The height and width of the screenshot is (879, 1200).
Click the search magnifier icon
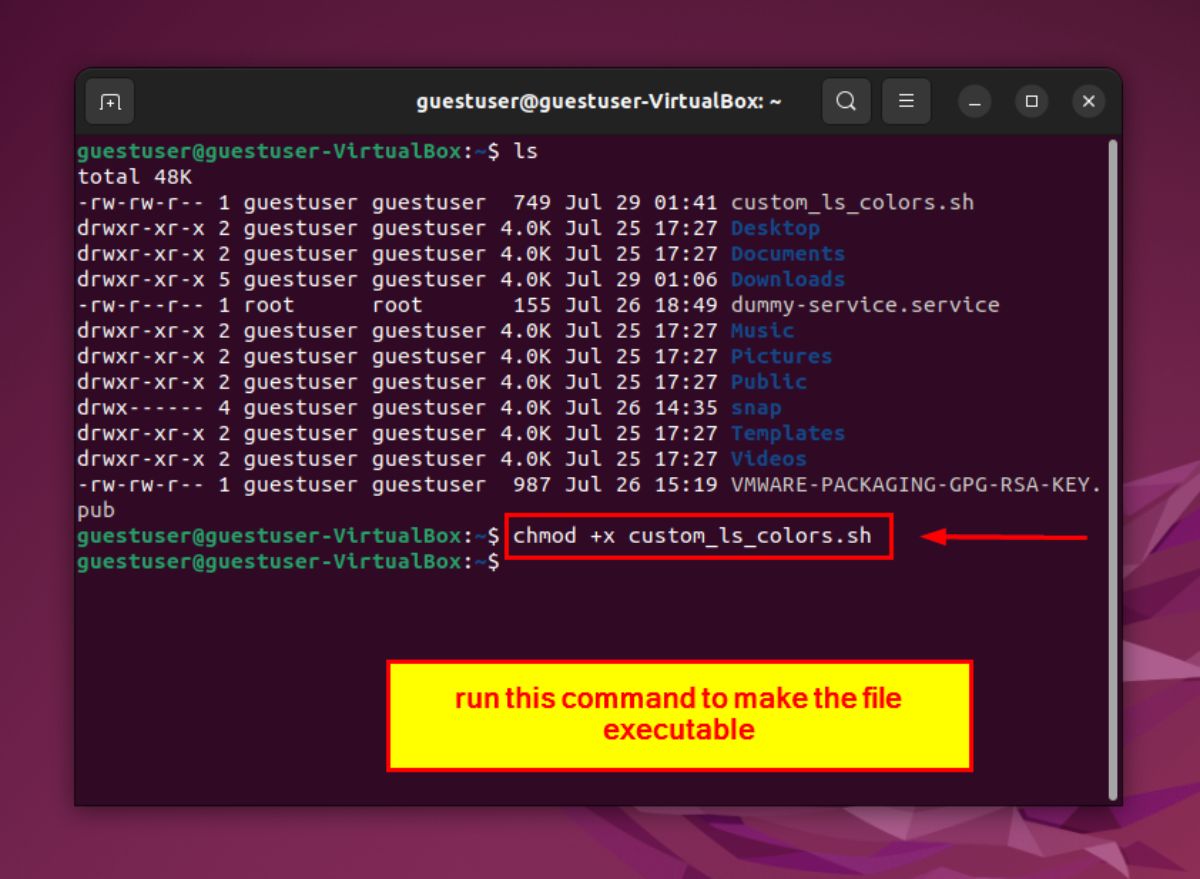[x=846, y=101]
